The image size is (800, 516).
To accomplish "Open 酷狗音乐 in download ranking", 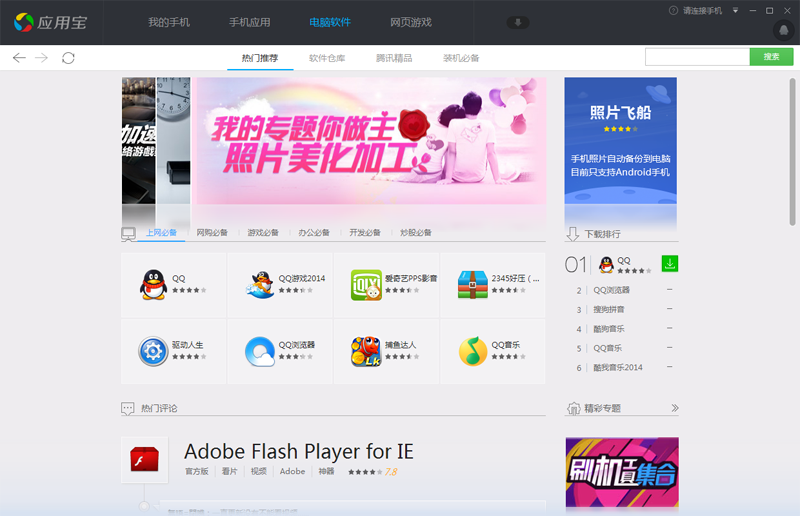I will 609,329.
